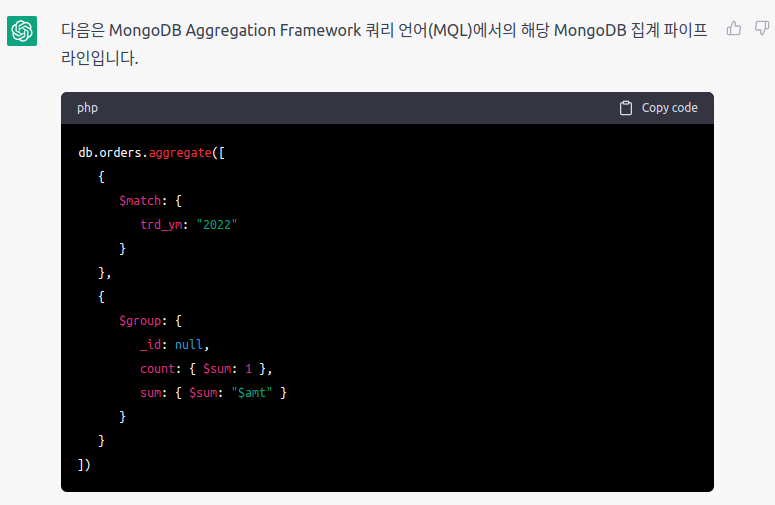The image size is (775, 505).
Task: Click the "$amt" string value
Action: click(x=252, y=393)
